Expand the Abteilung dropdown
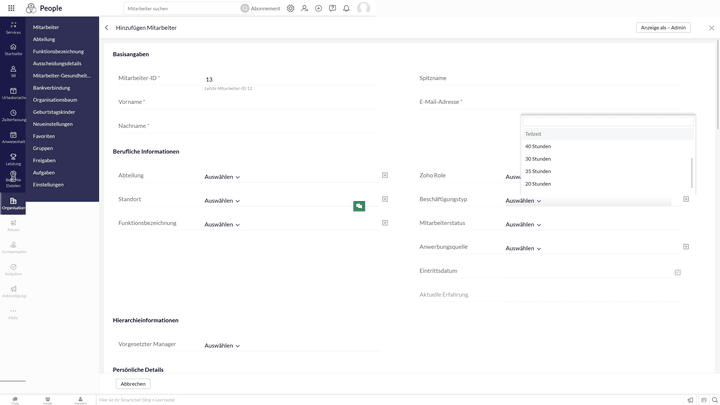720x405 pixels. pos(222,177)
